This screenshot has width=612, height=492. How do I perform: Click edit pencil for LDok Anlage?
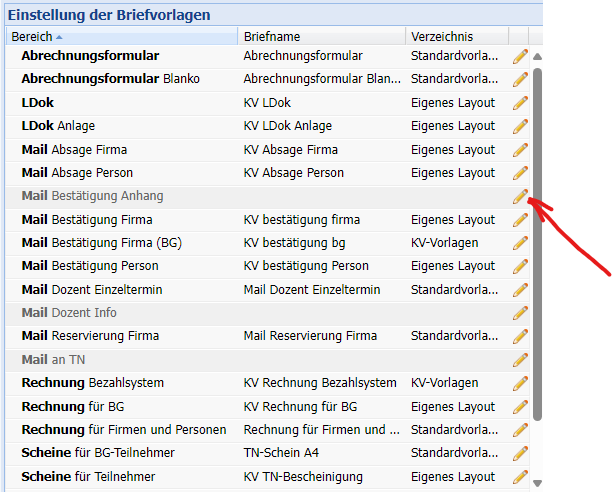(520, 126)
